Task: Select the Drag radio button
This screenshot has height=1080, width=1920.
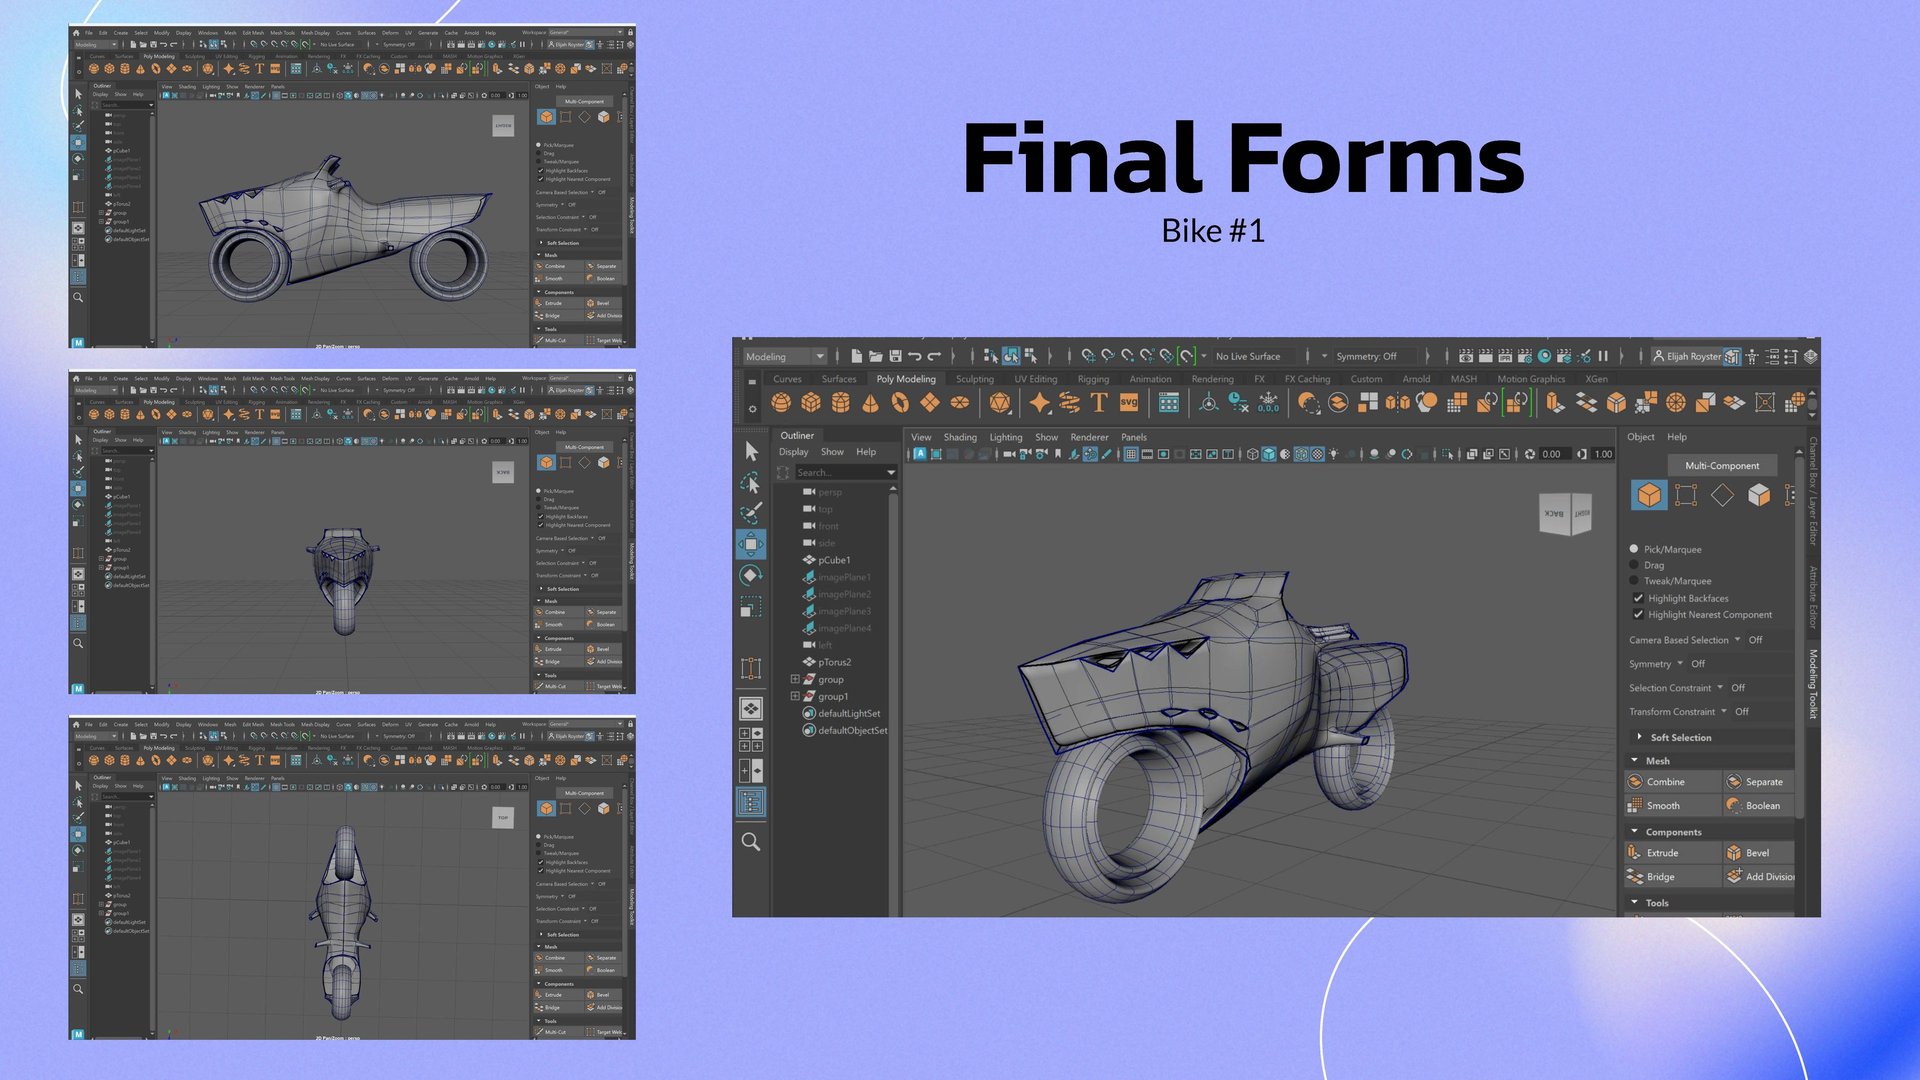Action: point(1634,565)
